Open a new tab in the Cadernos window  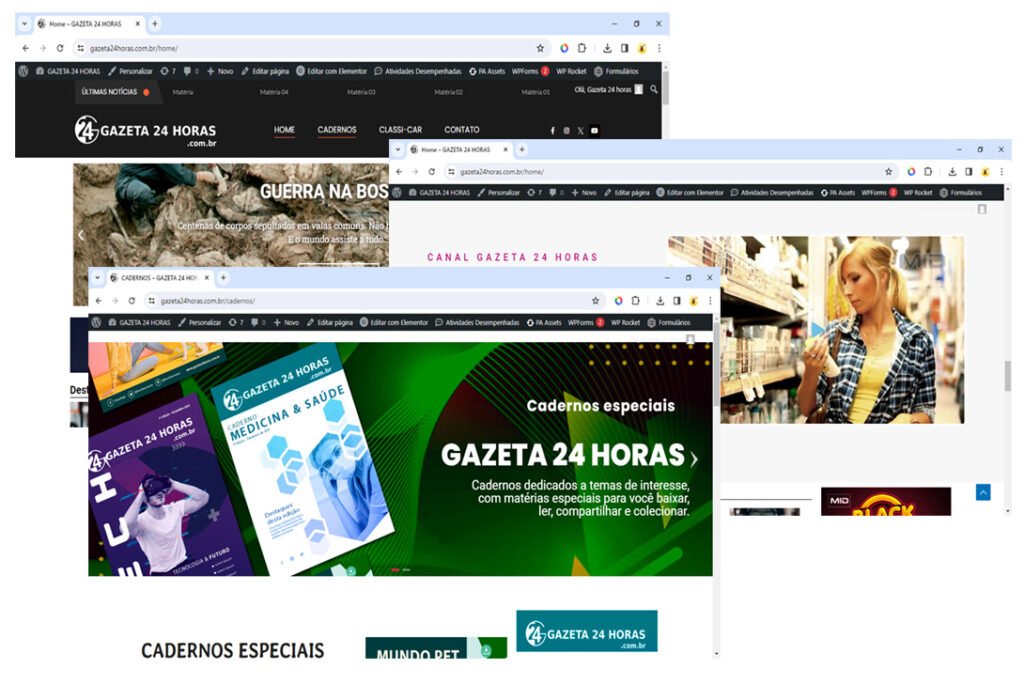pyautogui.click(x=223, y=278)
